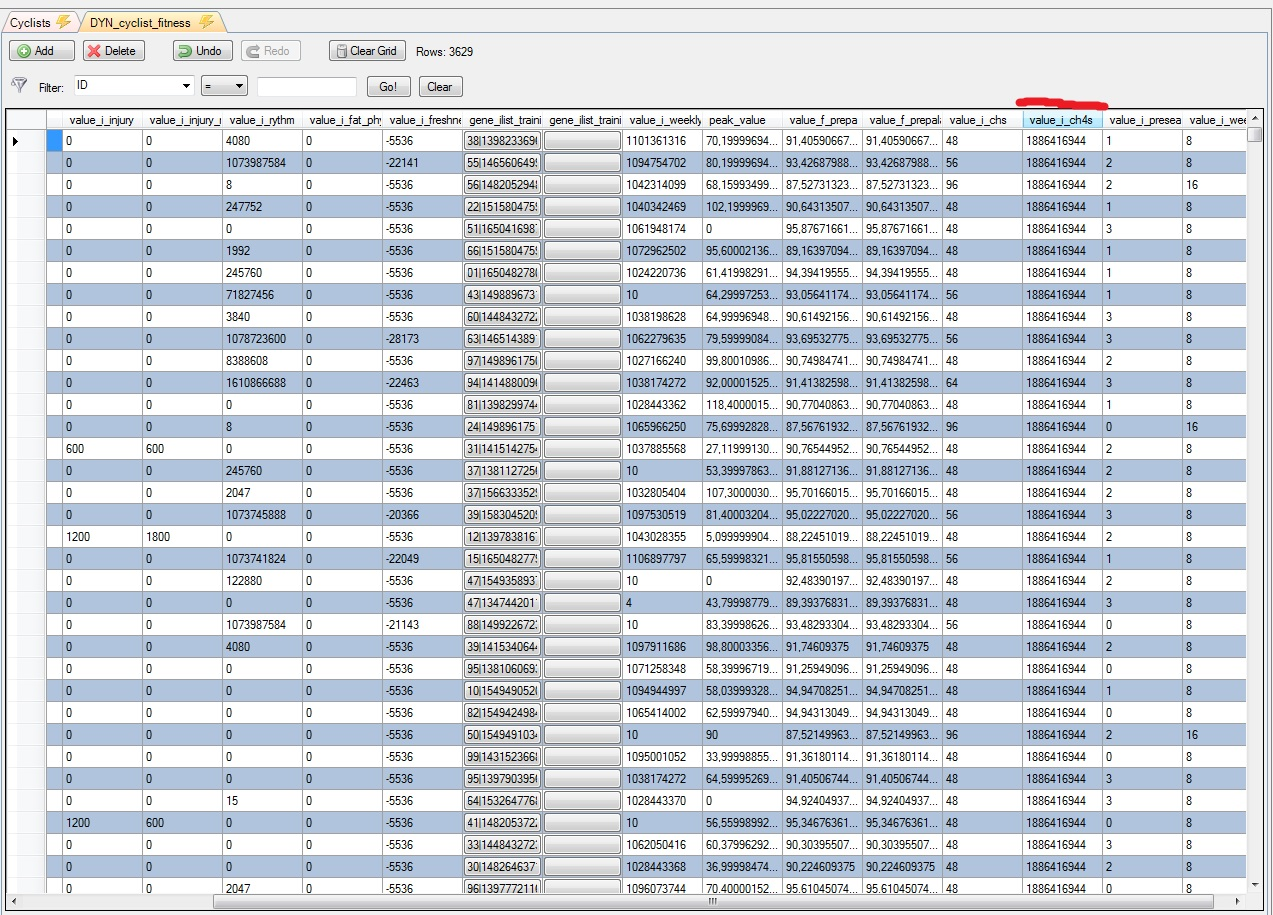Viewport: 1273px width, 915px height.
Task: Click the value_i_rythm column header
Action: click(262, 120)
